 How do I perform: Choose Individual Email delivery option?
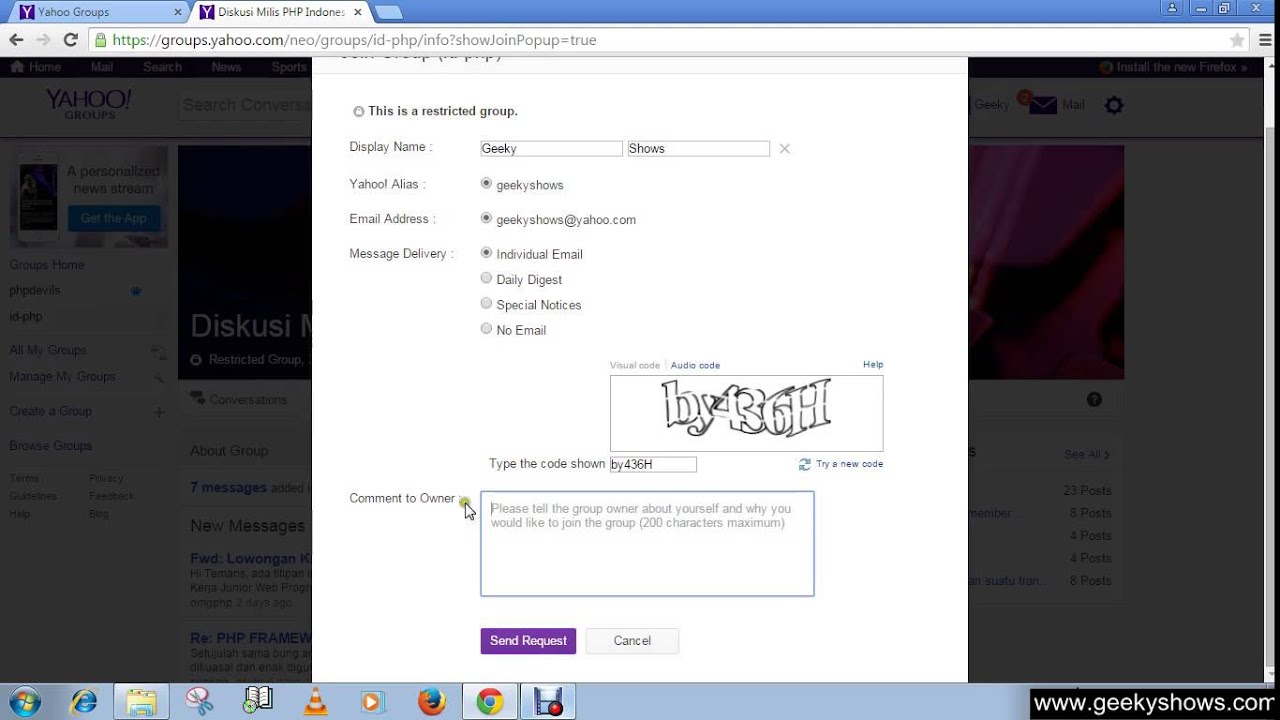click(x=486, y=253)
